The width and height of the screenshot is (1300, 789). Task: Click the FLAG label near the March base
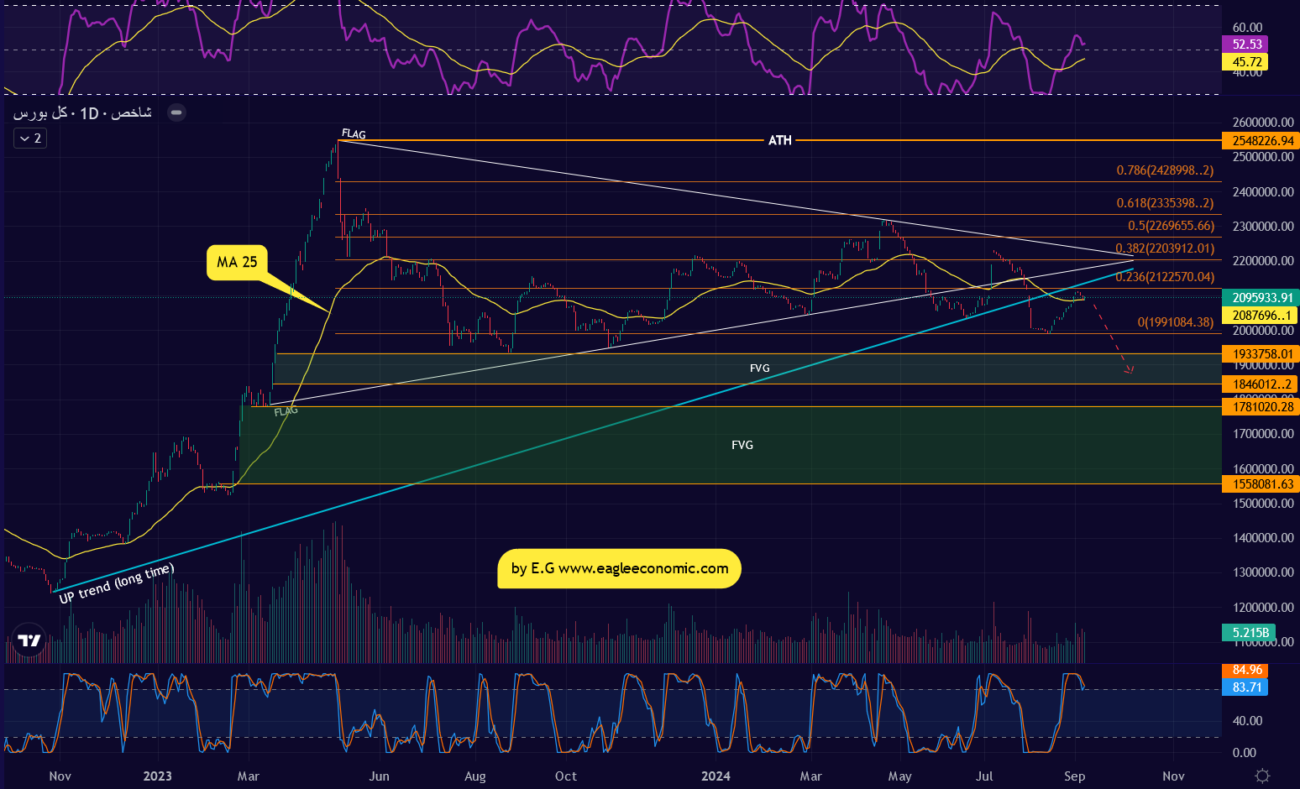[x=286, y=410]
